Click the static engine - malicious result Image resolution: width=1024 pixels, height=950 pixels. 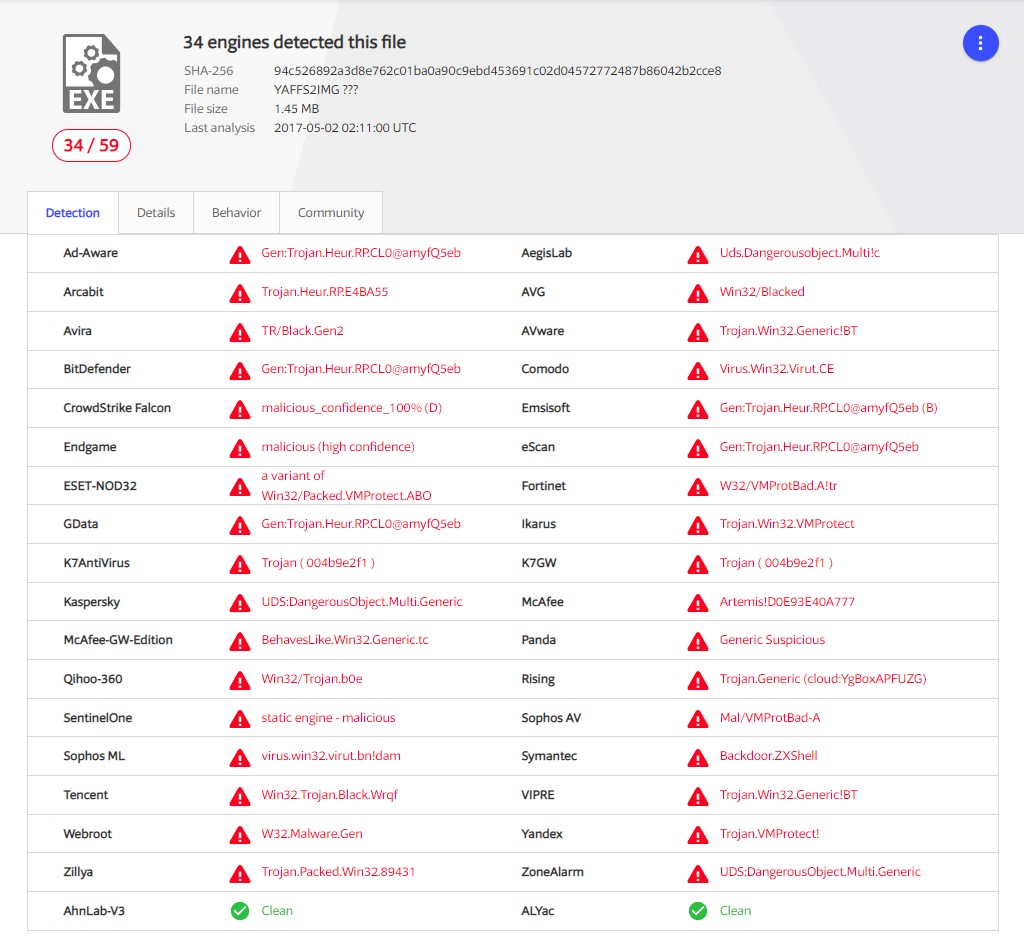328,718
